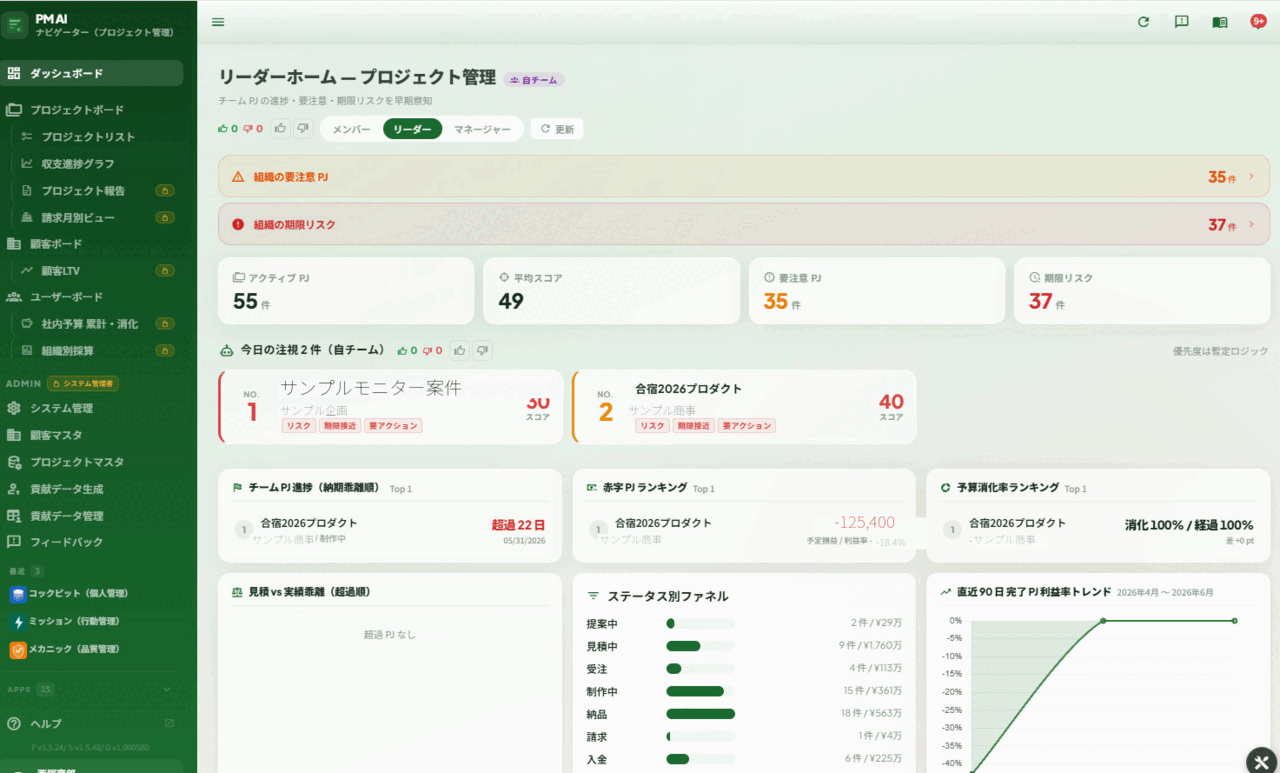Click lock badge beside 社内予算 累計・消化

tap(165, 324)
